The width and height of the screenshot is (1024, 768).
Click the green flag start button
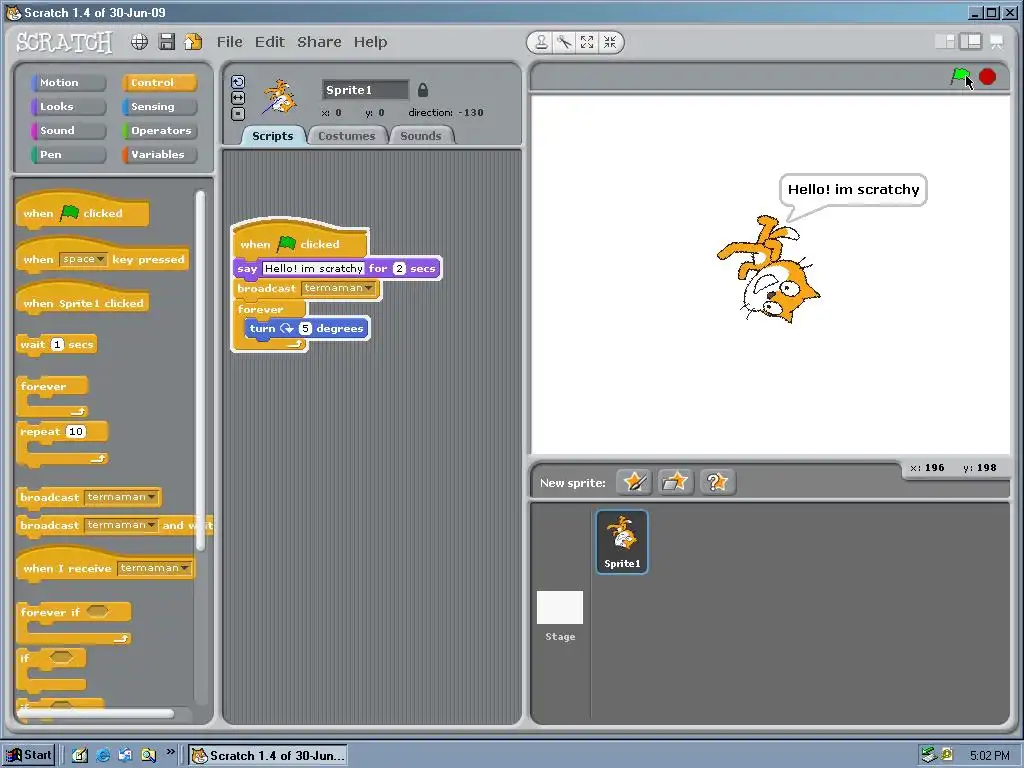(960, 76)
